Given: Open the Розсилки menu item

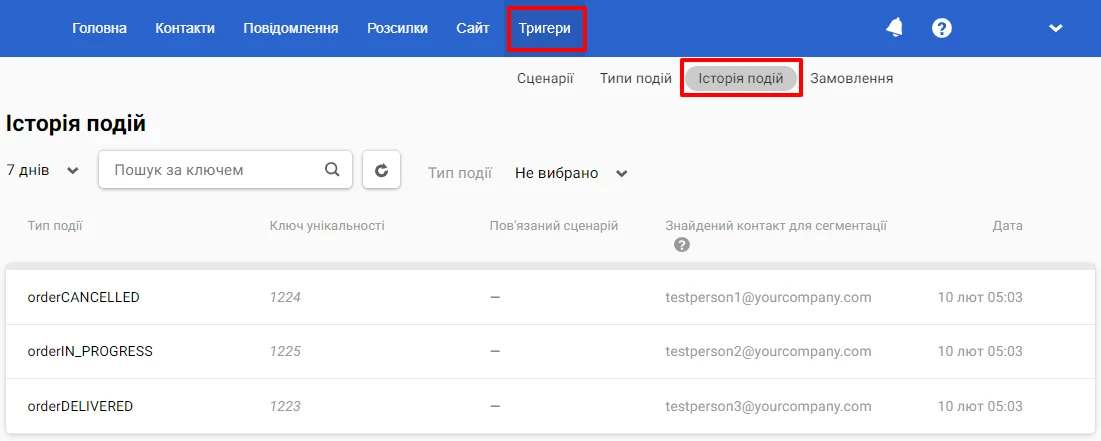Looking at the screenshot, I should 397,28.
